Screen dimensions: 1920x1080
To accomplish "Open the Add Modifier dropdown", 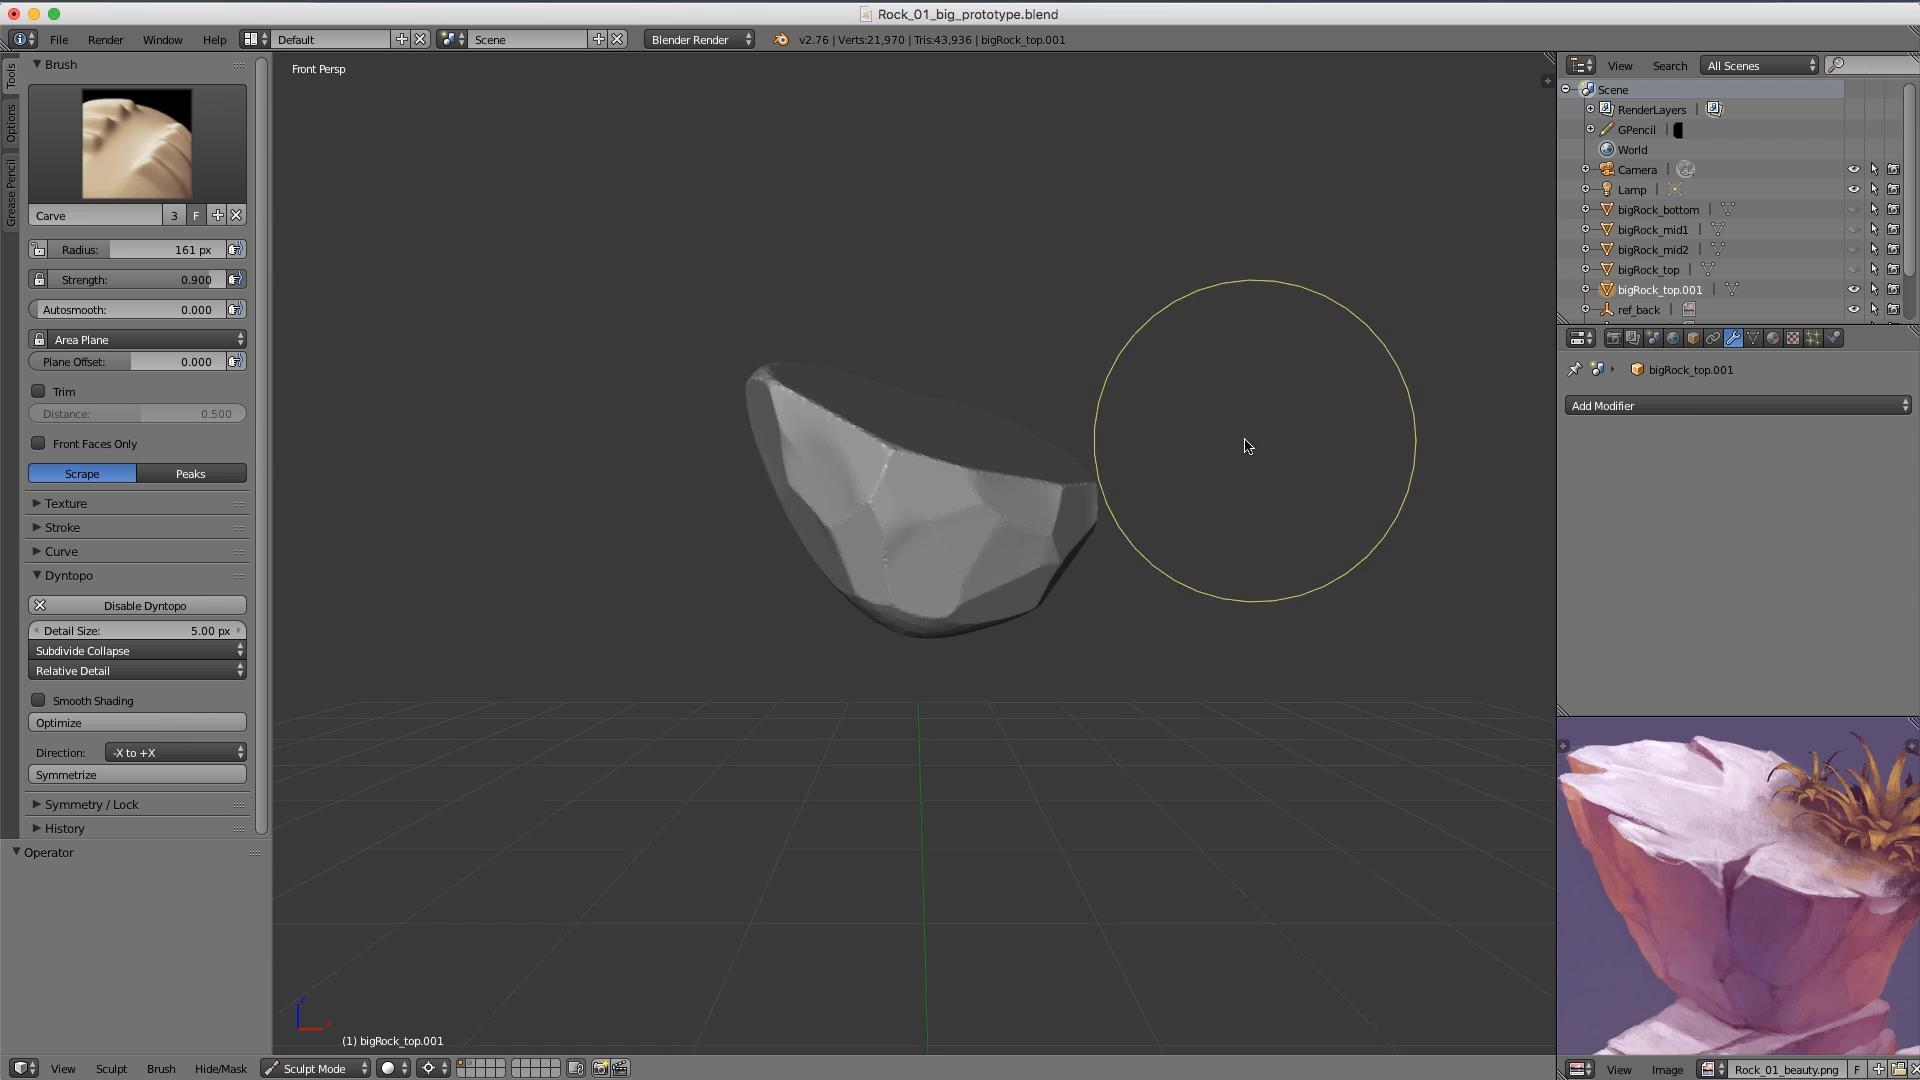I will click(1738, 406).
